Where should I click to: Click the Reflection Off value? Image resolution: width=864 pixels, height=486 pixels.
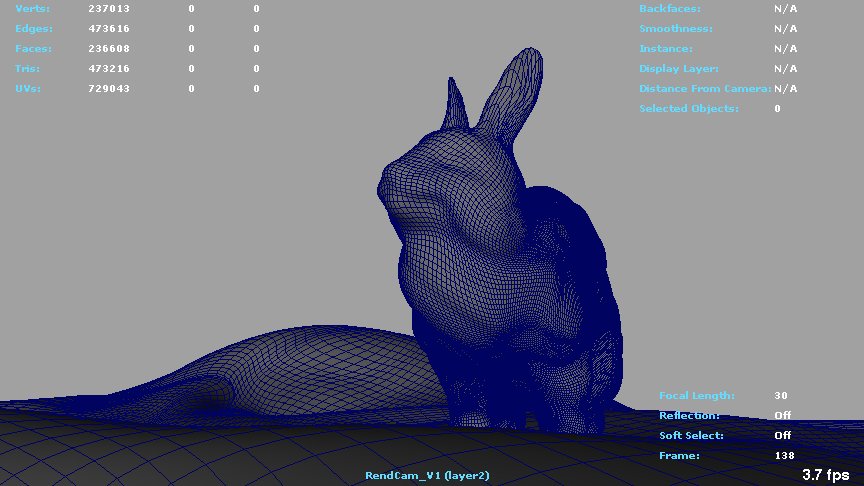(x=782, y=415)
